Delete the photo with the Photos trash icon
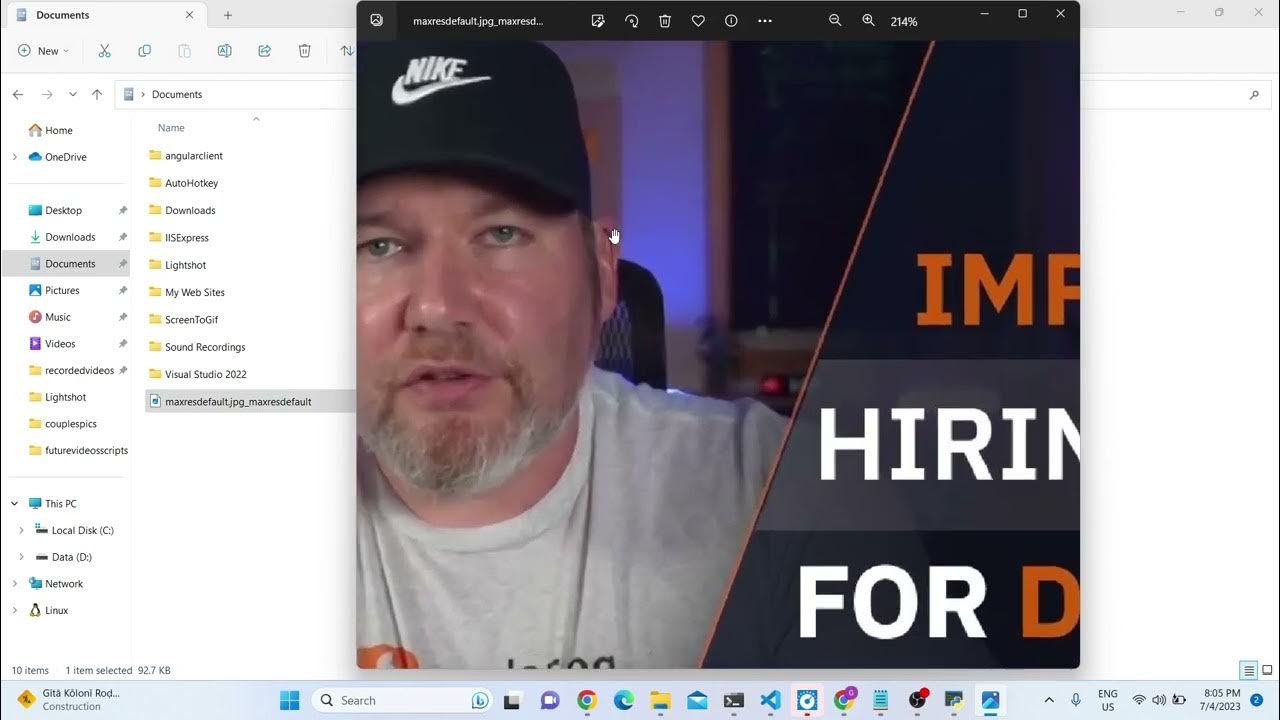The height and width of the screenshot is (720, 1280). coord(665,21)
